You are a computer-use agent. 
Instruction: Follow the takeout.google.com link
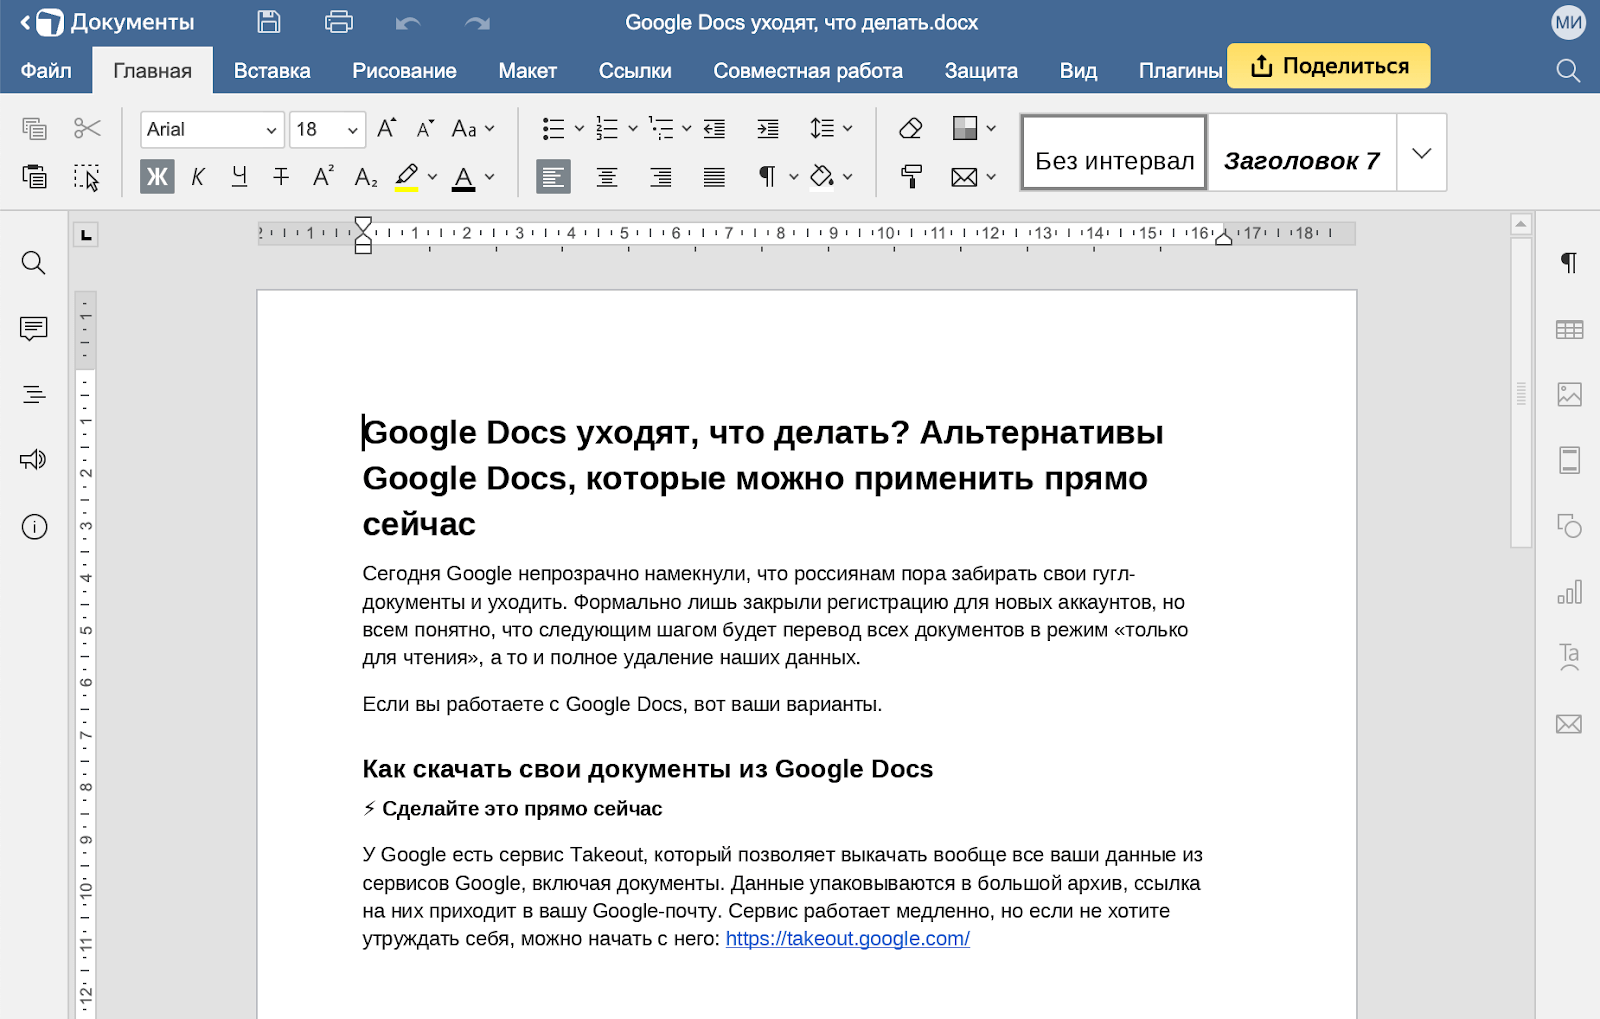click(847, 939)
